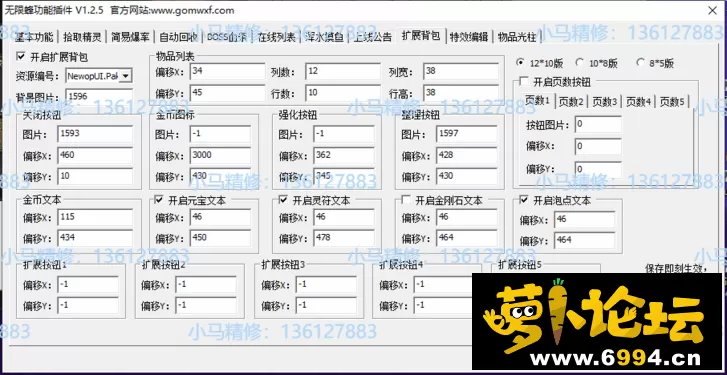Switch to the 在线列表 tab
This screenshot has height=375, width=727.
[276, 37]
